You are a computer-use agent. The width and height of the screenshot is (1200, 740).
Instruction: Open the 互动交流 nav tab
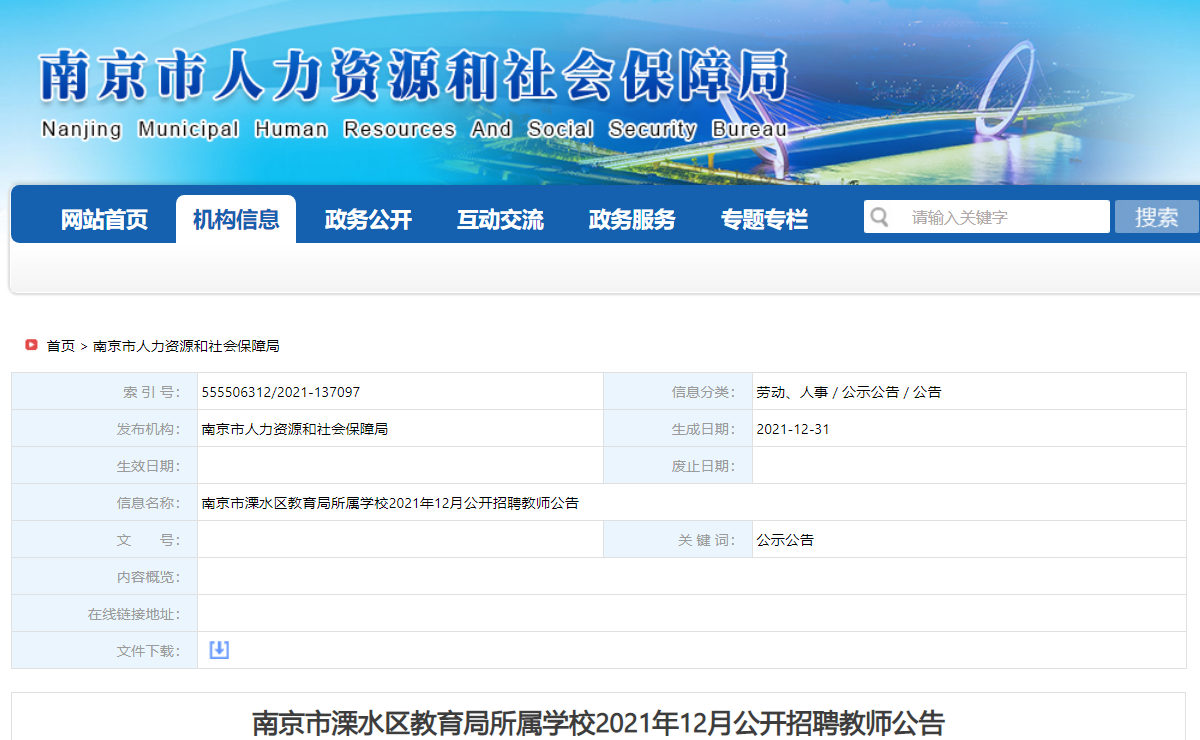pos(500,220)
